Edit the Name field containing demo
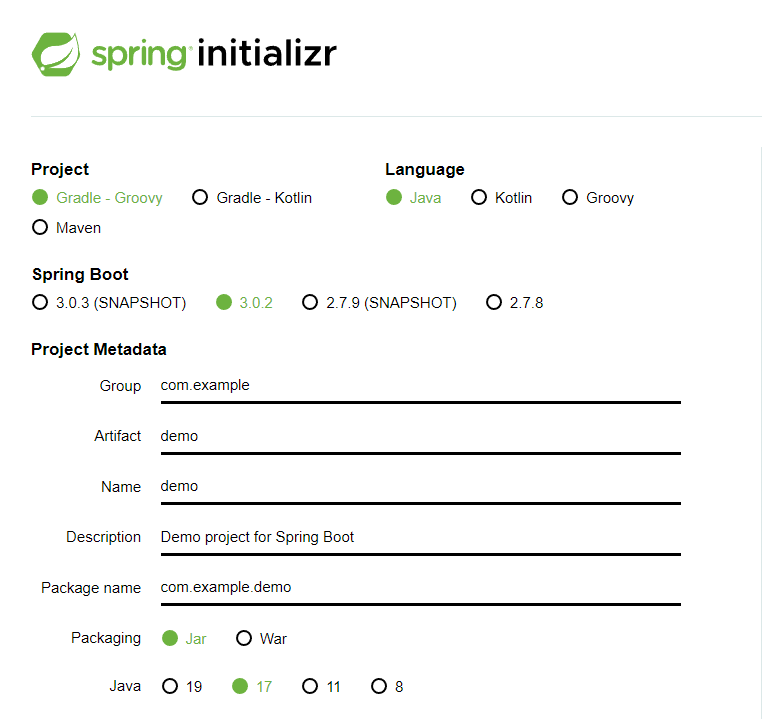Image resolution: width=762 pixels, height=719 pixels. point(420,488)
